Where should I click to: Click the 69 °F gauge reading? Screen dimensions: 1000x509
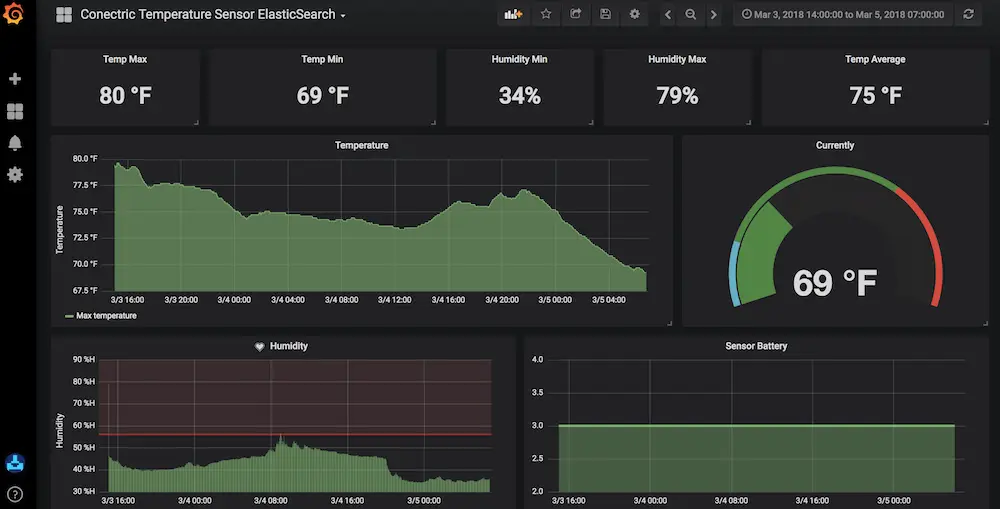click(x=835, y=283)
